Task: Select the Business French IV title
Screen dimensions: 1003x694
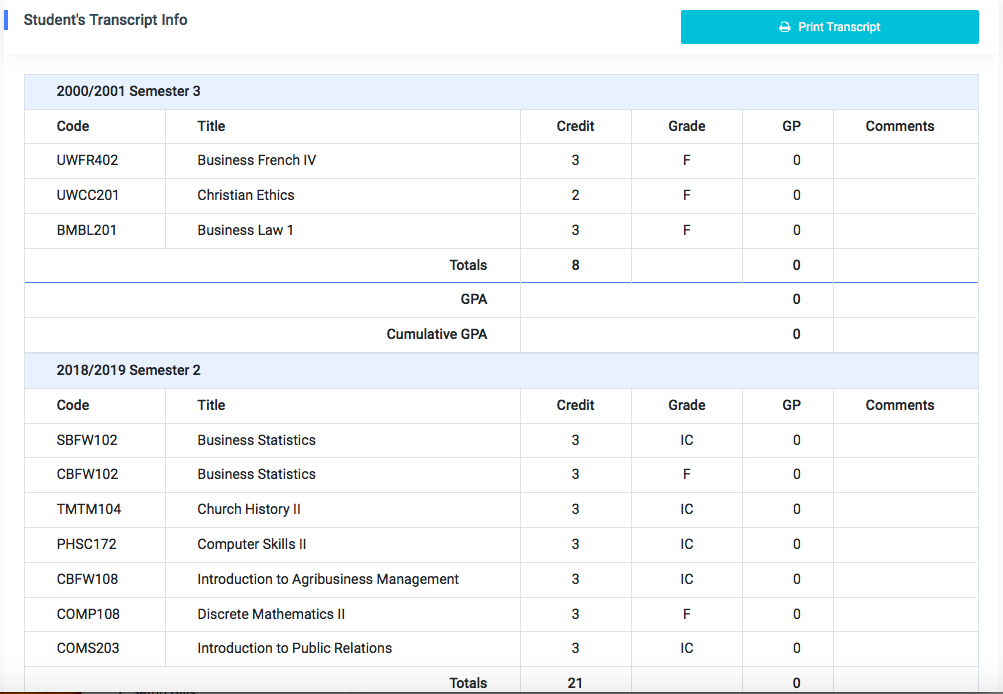Action: coord(256,161)
